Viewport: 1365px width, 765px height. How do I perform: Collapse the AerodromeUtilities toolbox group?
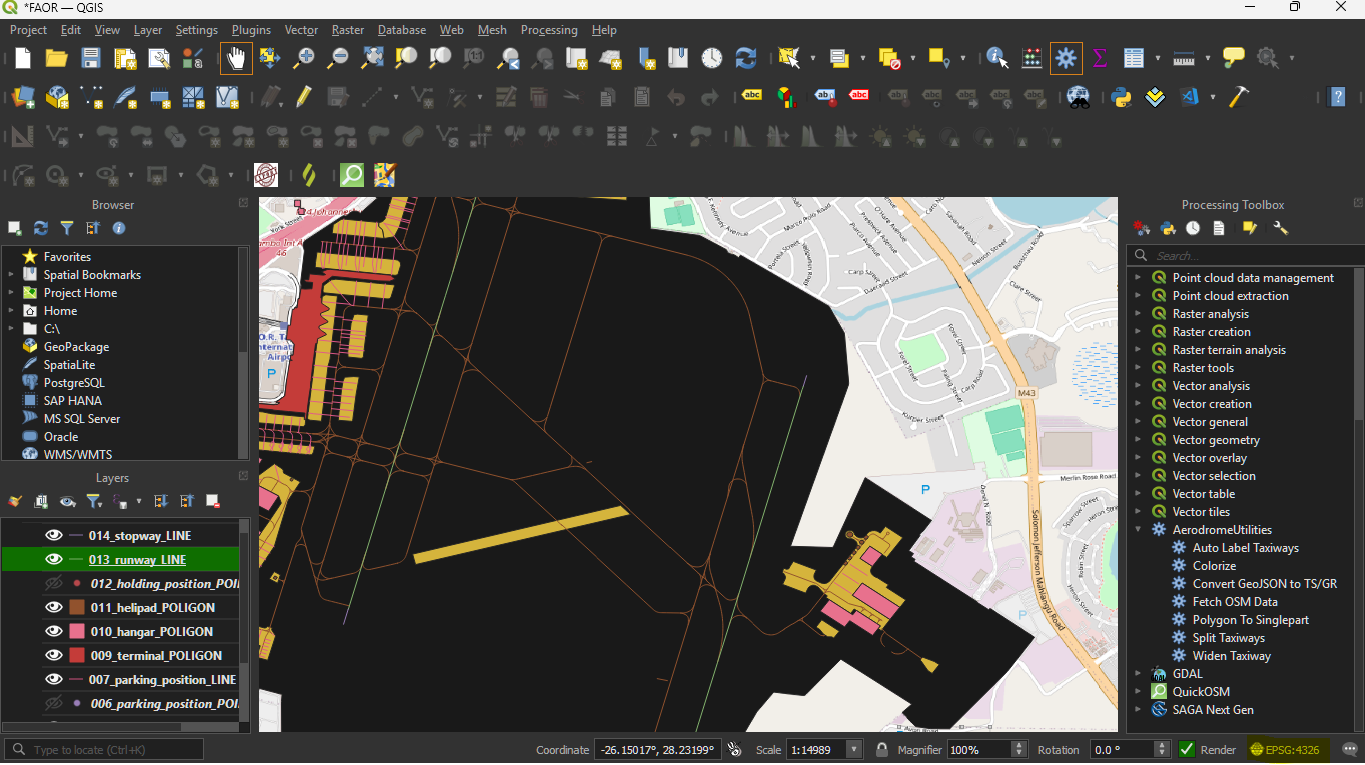1138,530
